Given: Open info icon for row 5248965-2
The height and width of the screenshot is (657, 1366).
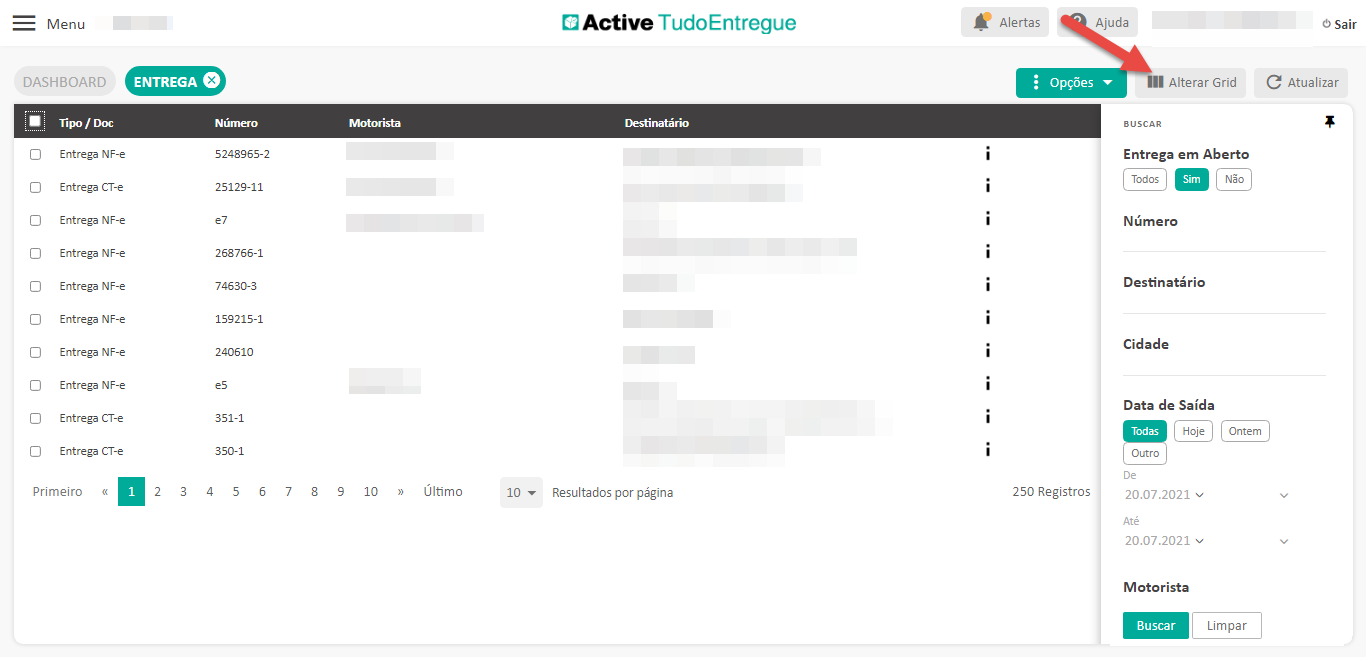Looking at the screenshot, I should coord(987,153).
